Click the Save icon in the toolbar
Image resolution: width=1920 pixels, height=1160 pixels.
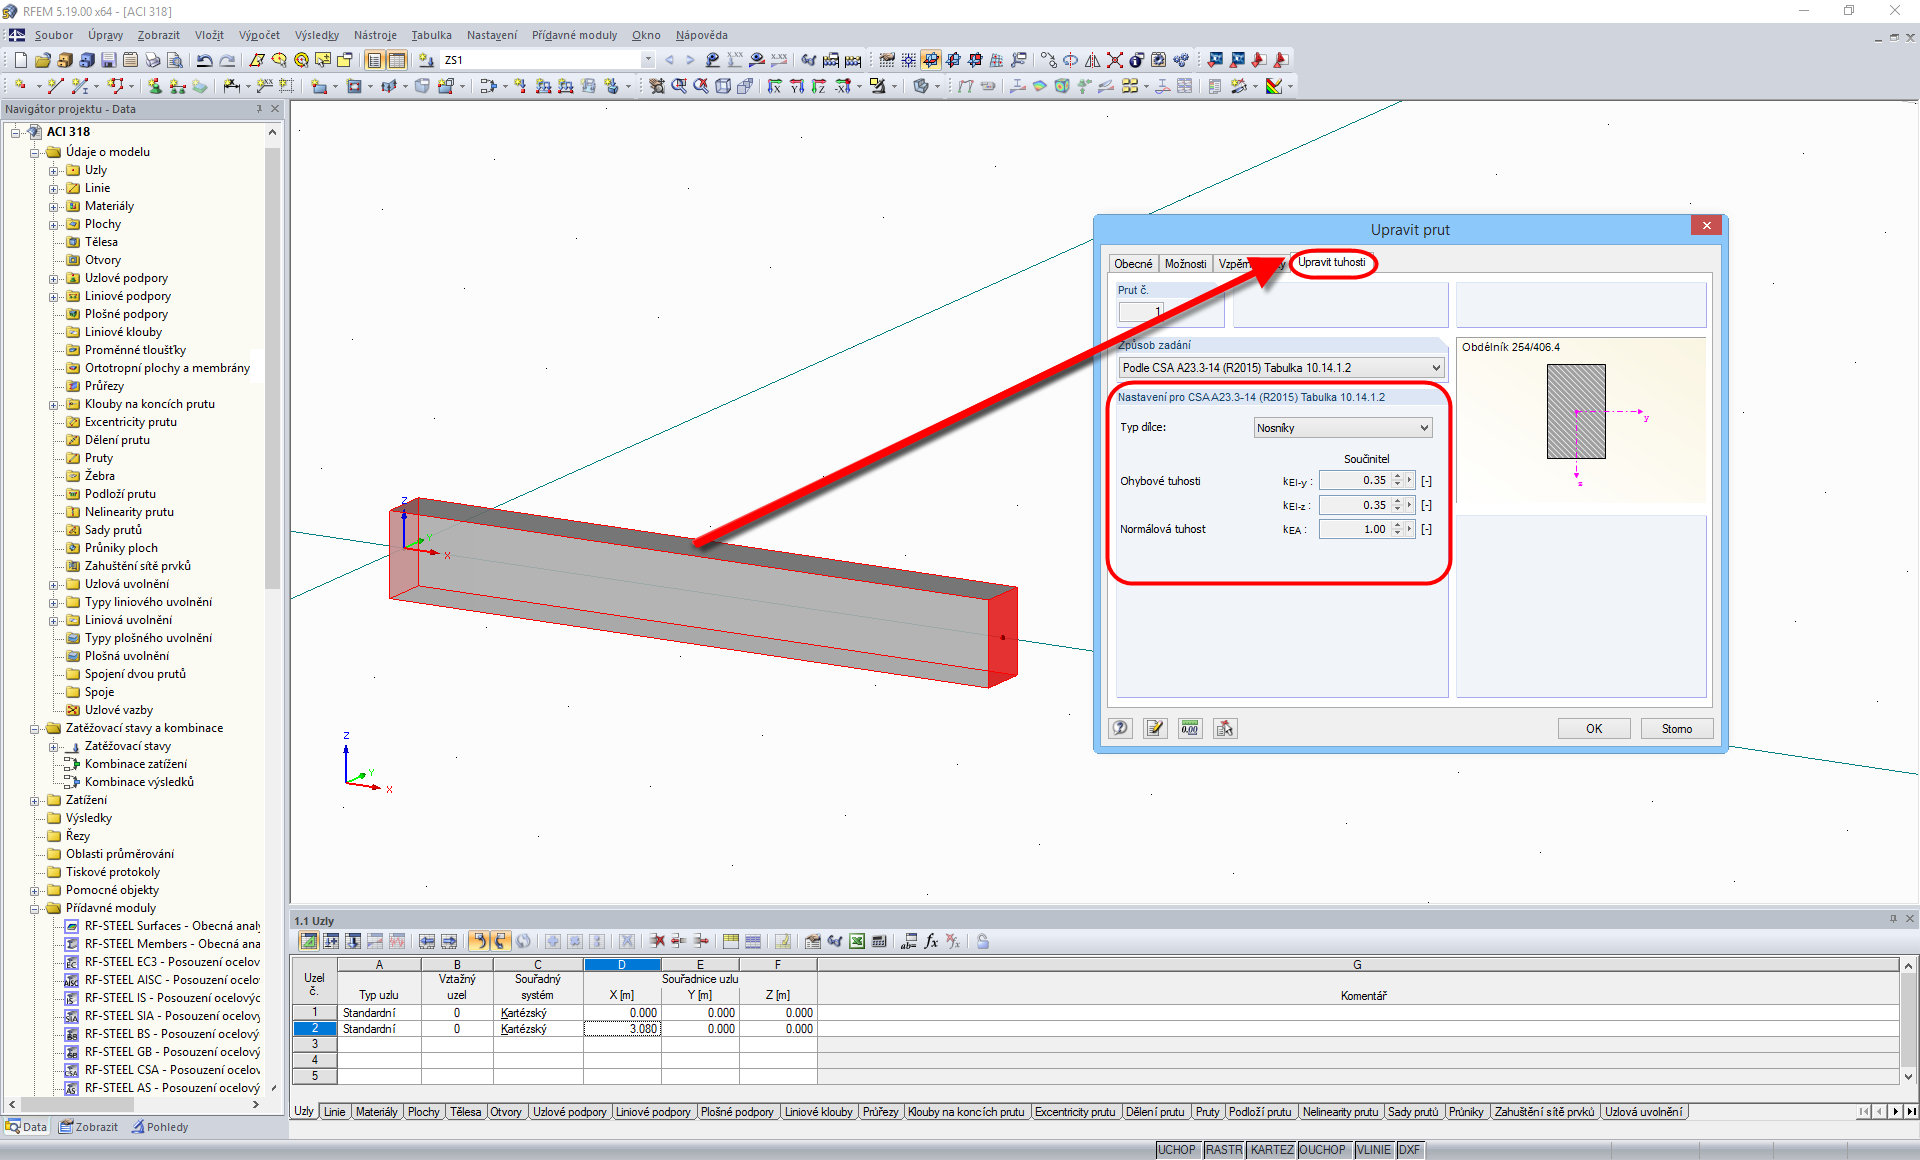(x=108, y=60)
